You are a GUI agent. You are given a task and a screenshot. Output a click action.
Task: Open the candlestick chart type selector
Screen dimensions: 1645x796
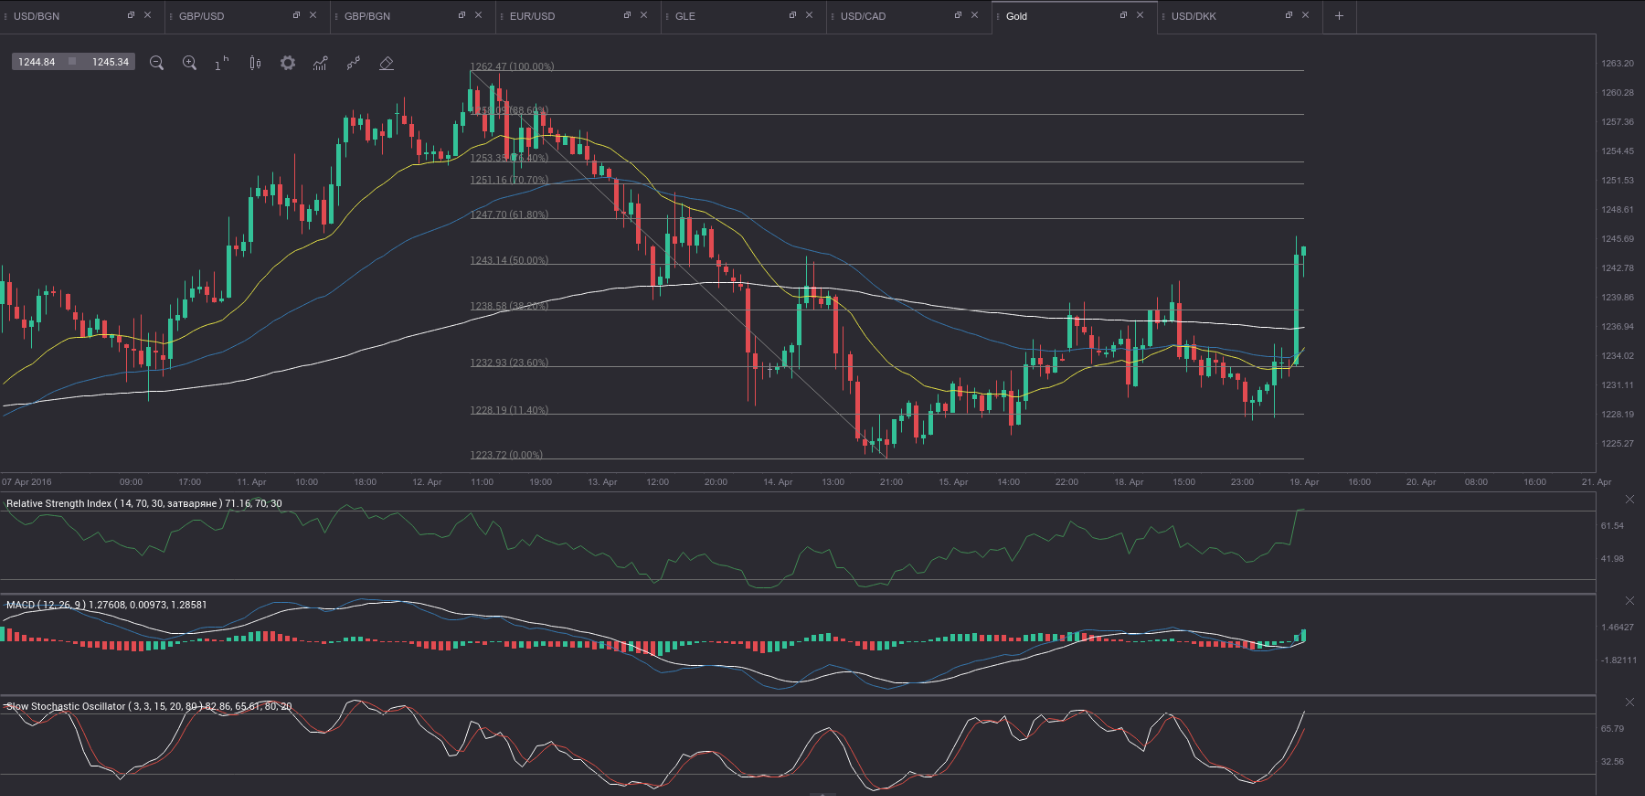click(x=255, y=63)
